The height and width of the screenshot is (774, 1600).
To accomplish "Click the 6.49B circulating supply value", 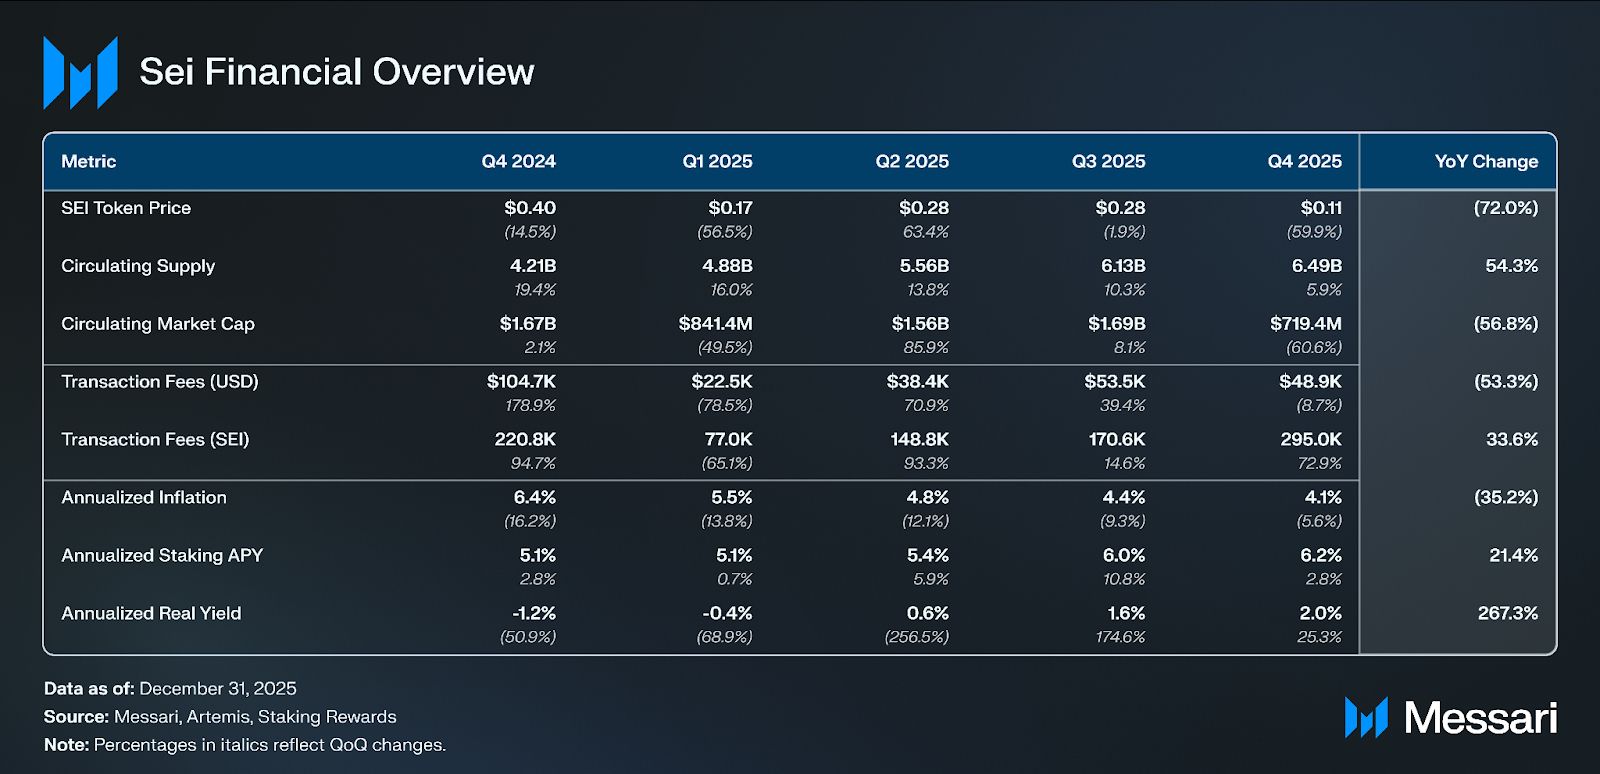I will pos(1317,266).
